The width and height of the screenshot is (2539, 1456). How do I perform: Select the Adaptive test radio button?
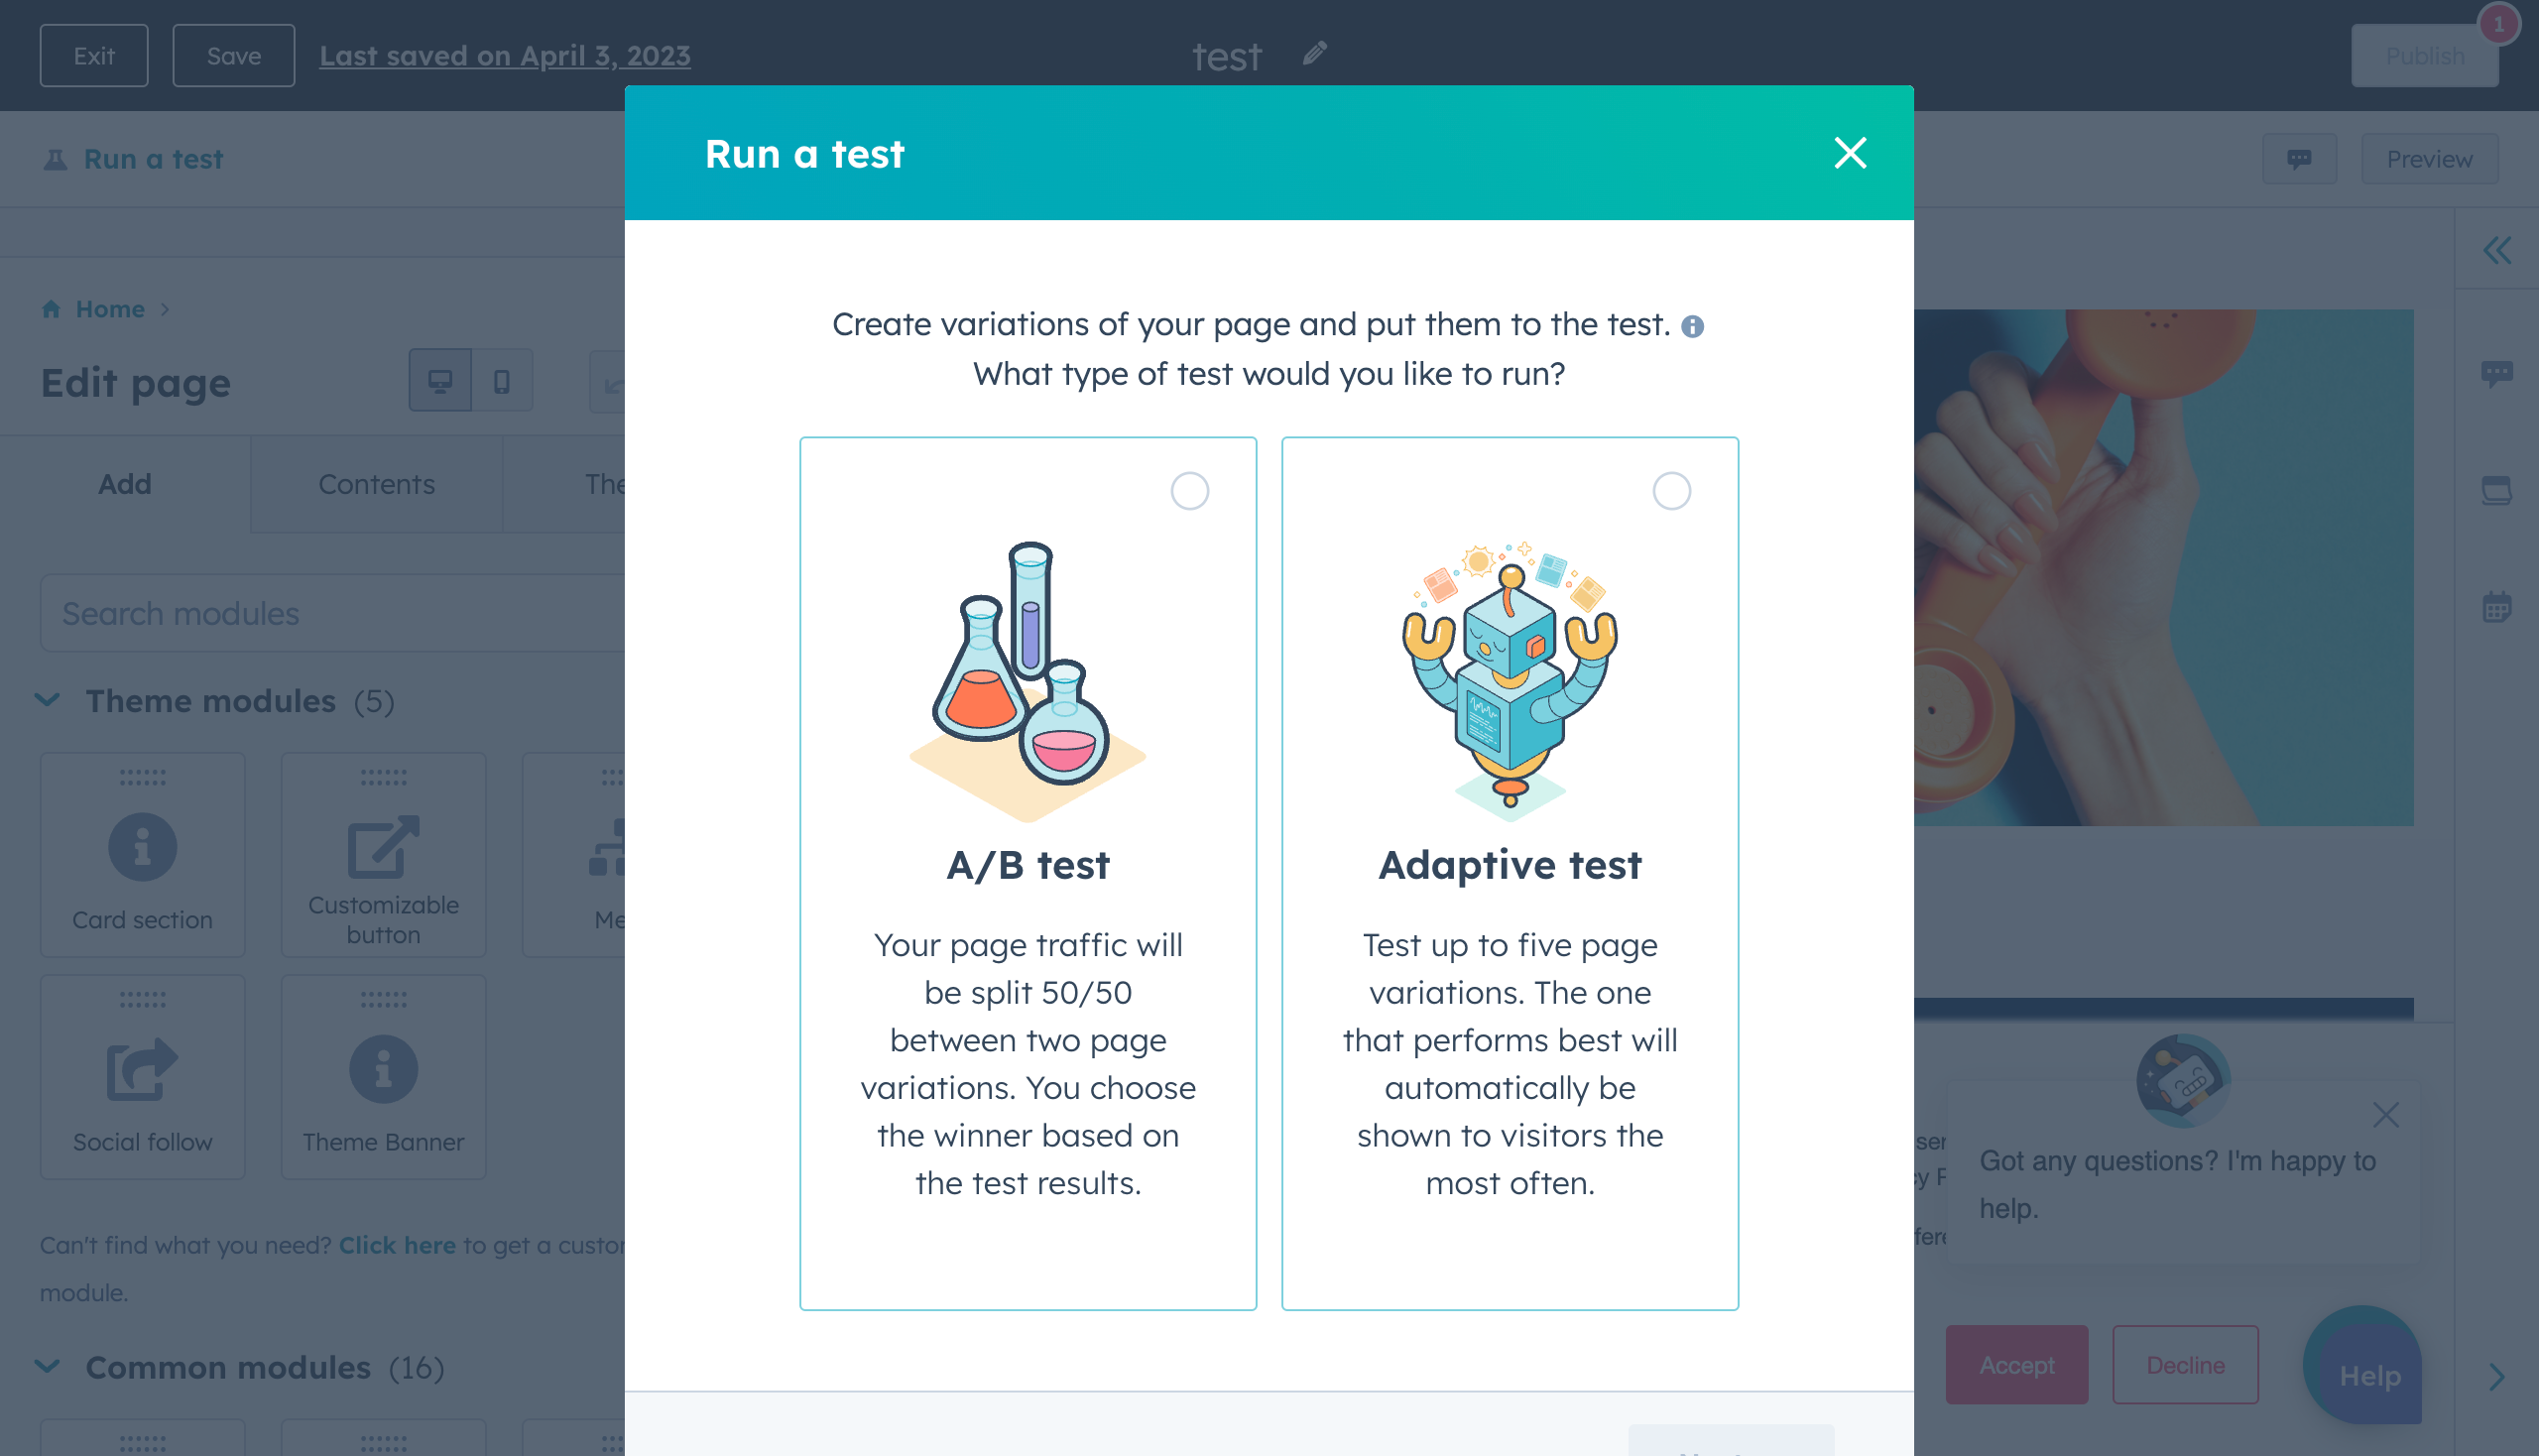coord(1670,490)
